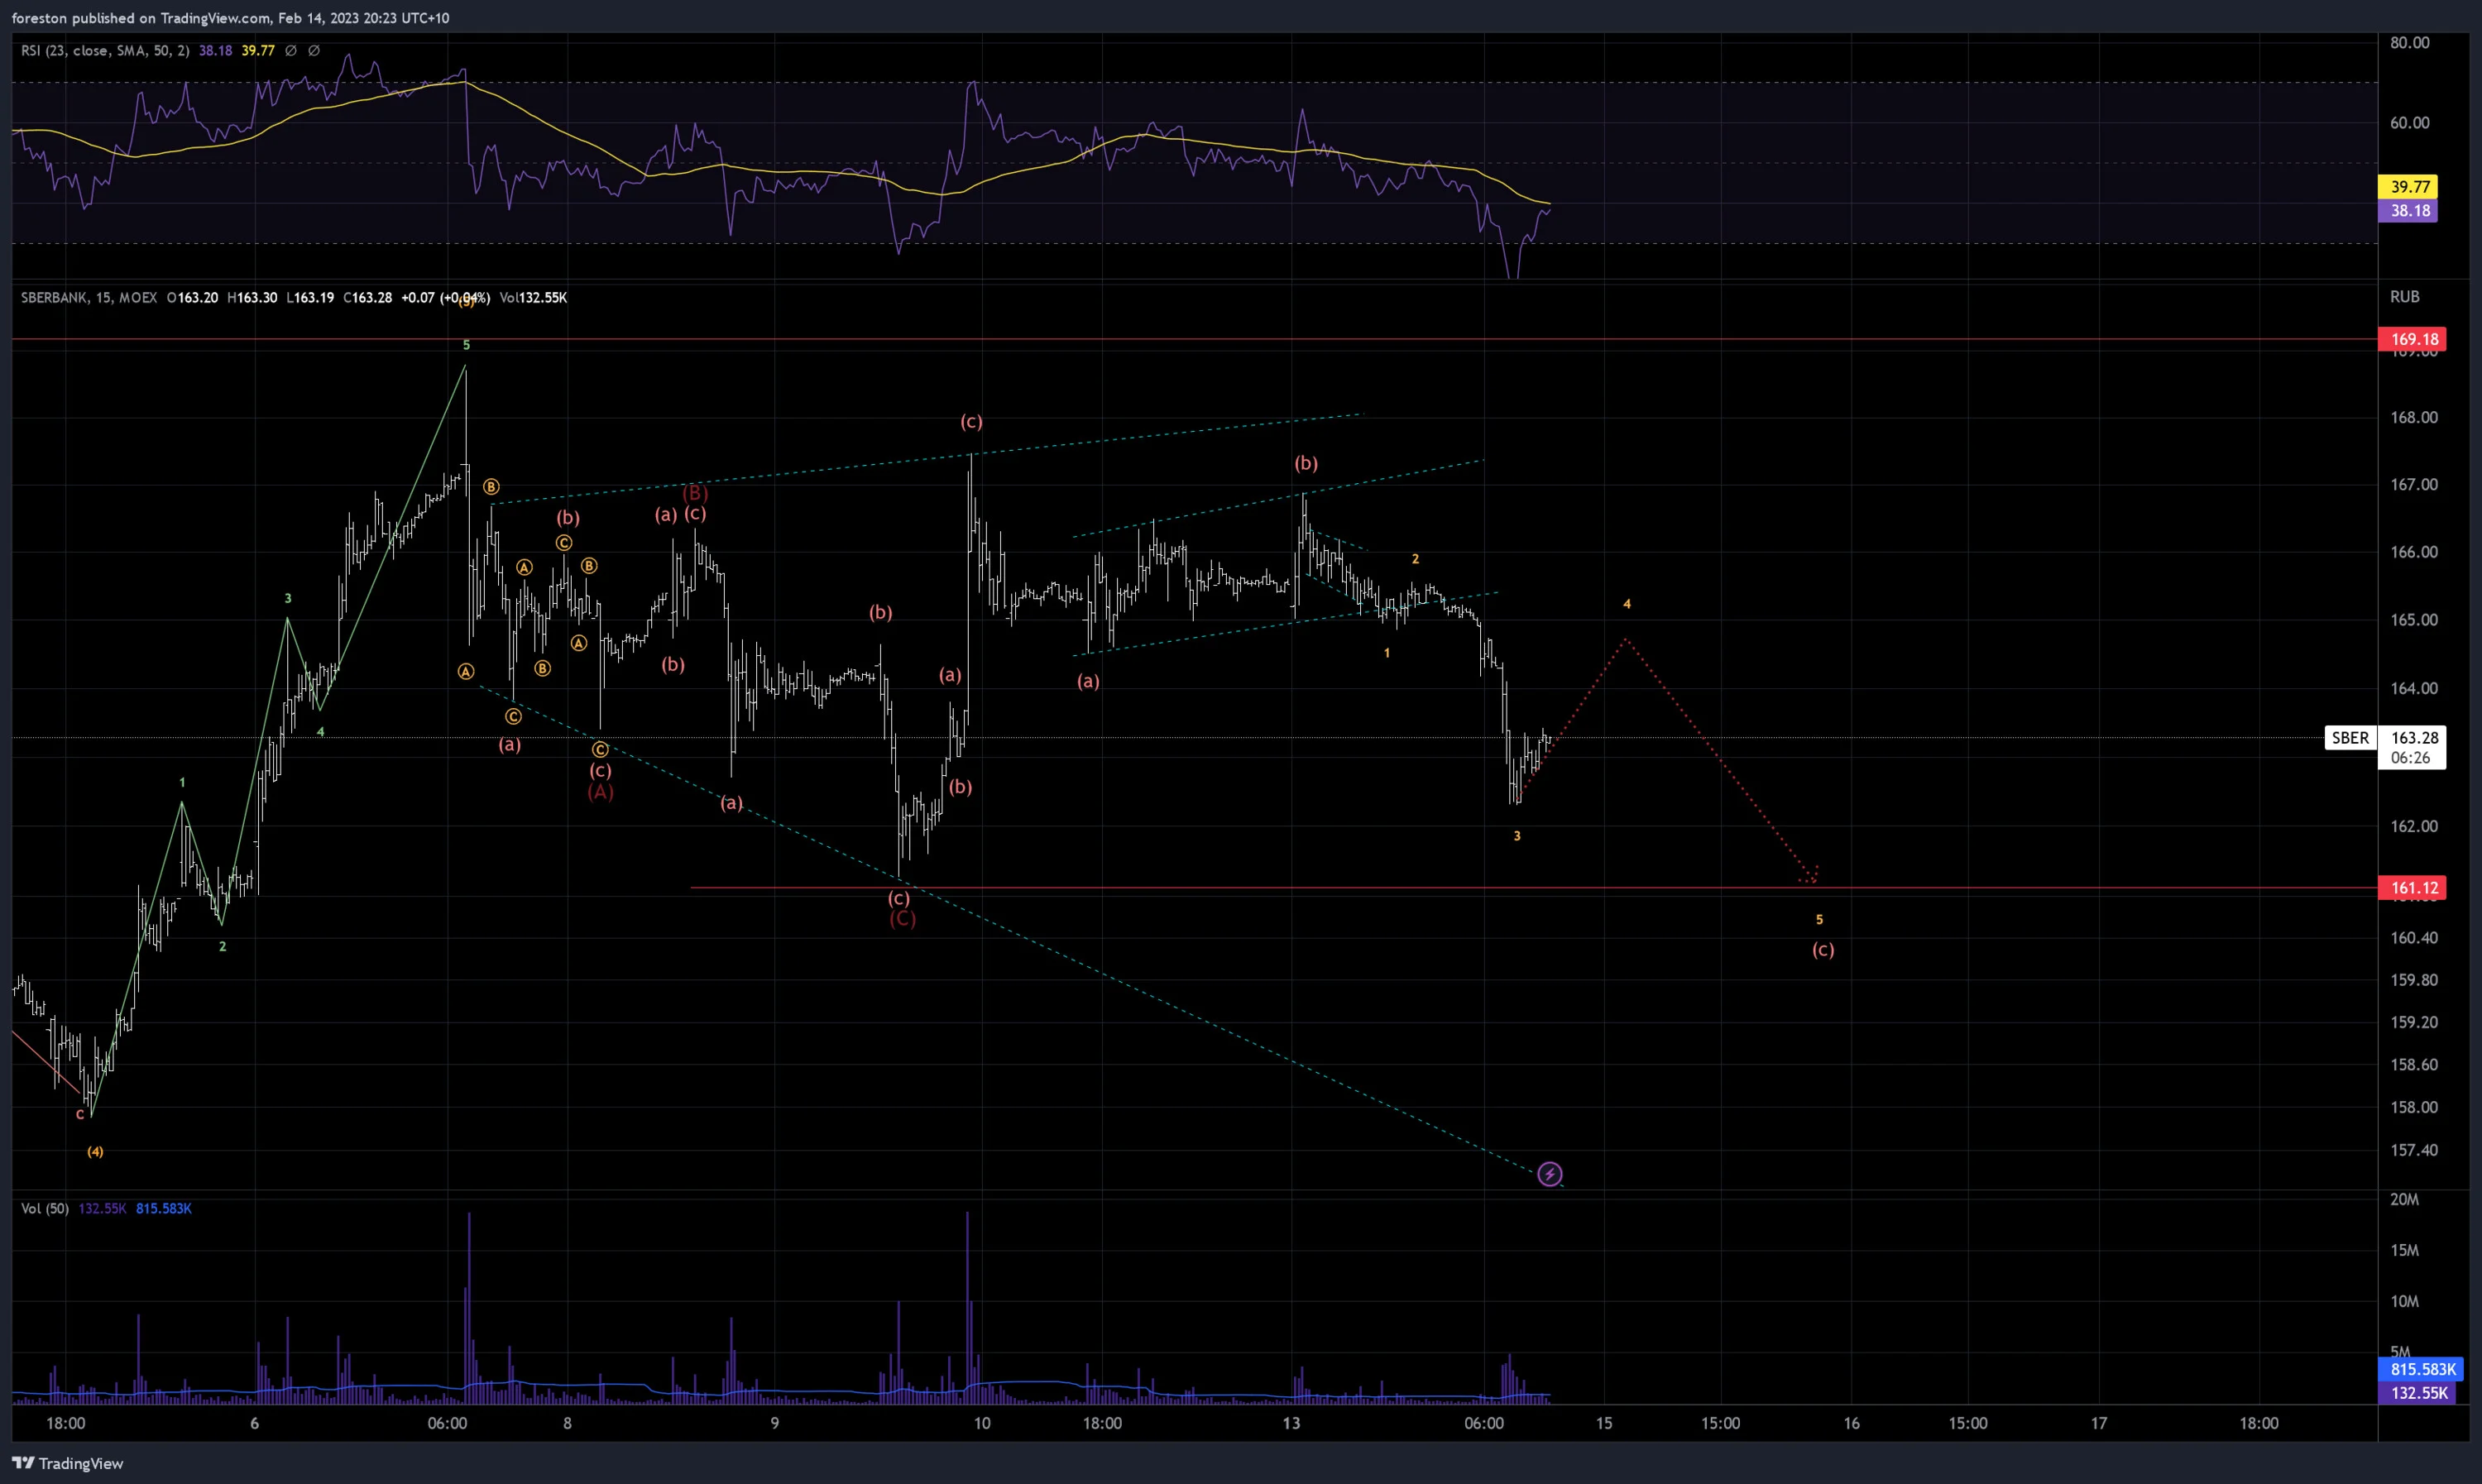Click the purple lightning bolt event icon
This screenshot has width=2482, height=1484.
[x=1549, y=1174]
